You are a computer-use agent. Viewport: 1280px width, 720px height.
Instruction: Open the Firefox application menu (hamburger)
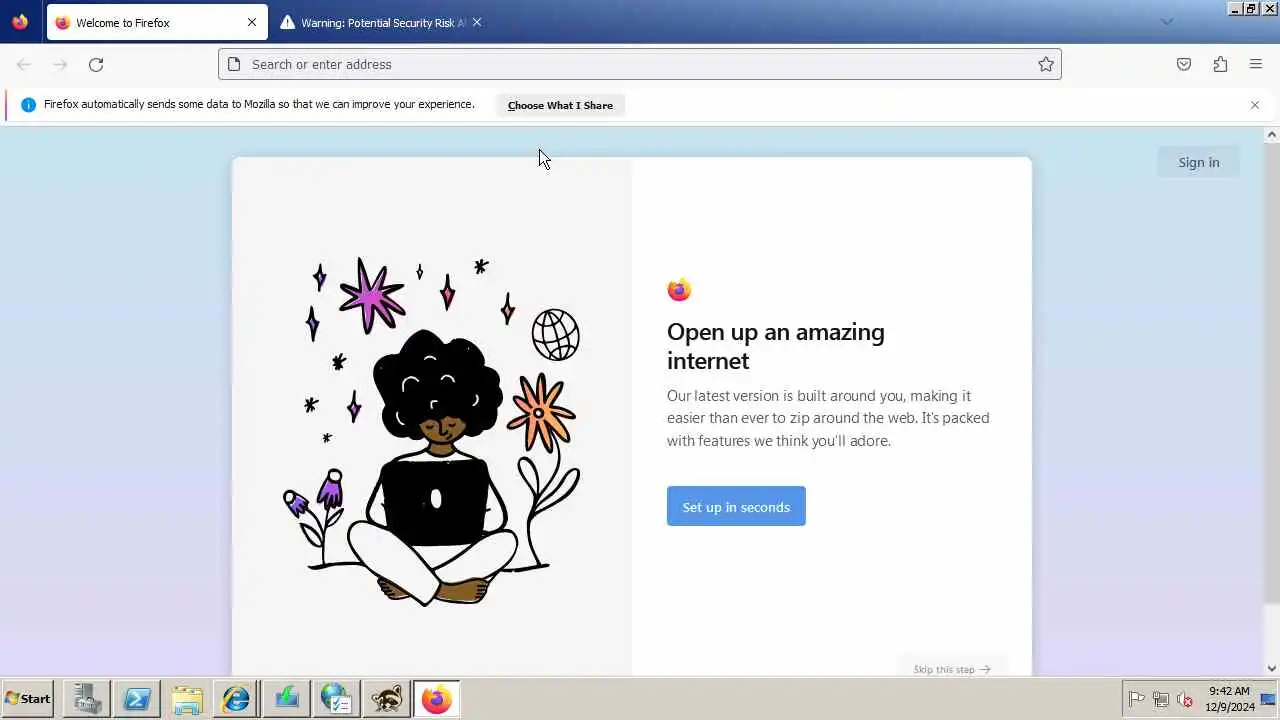pyautogui.click(x=1256, y=64)
